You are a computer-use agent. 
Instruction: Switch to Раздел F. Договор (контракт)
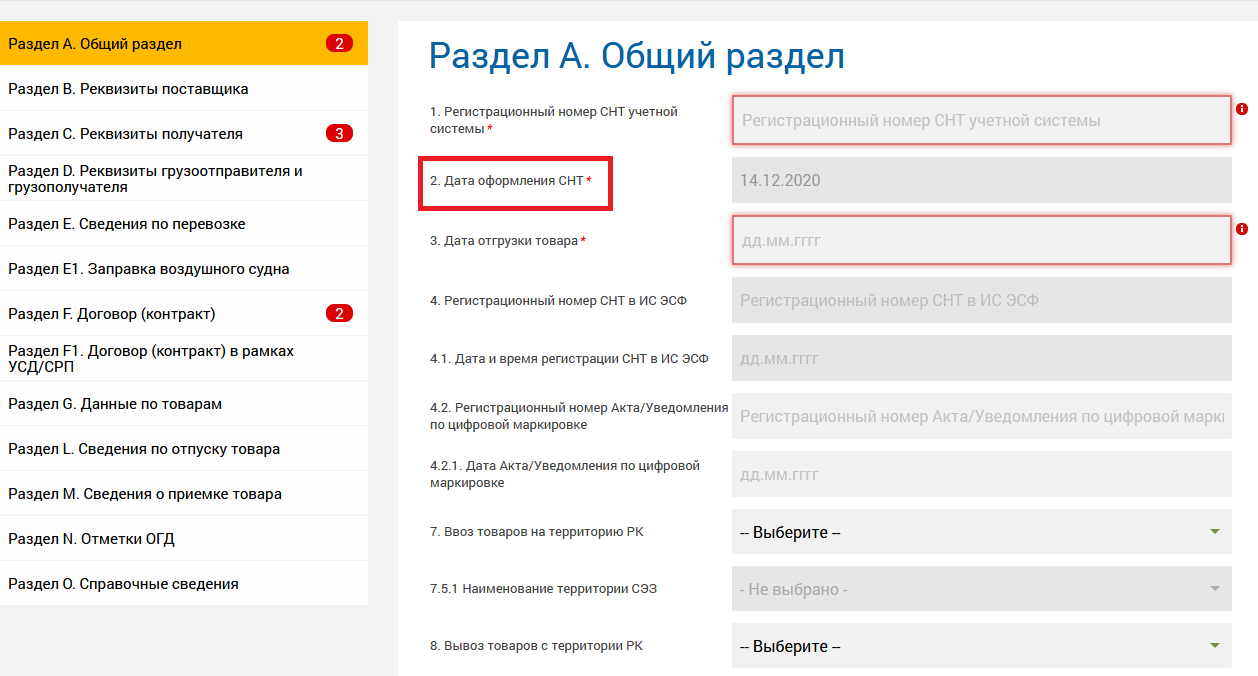tap(184, 314)
